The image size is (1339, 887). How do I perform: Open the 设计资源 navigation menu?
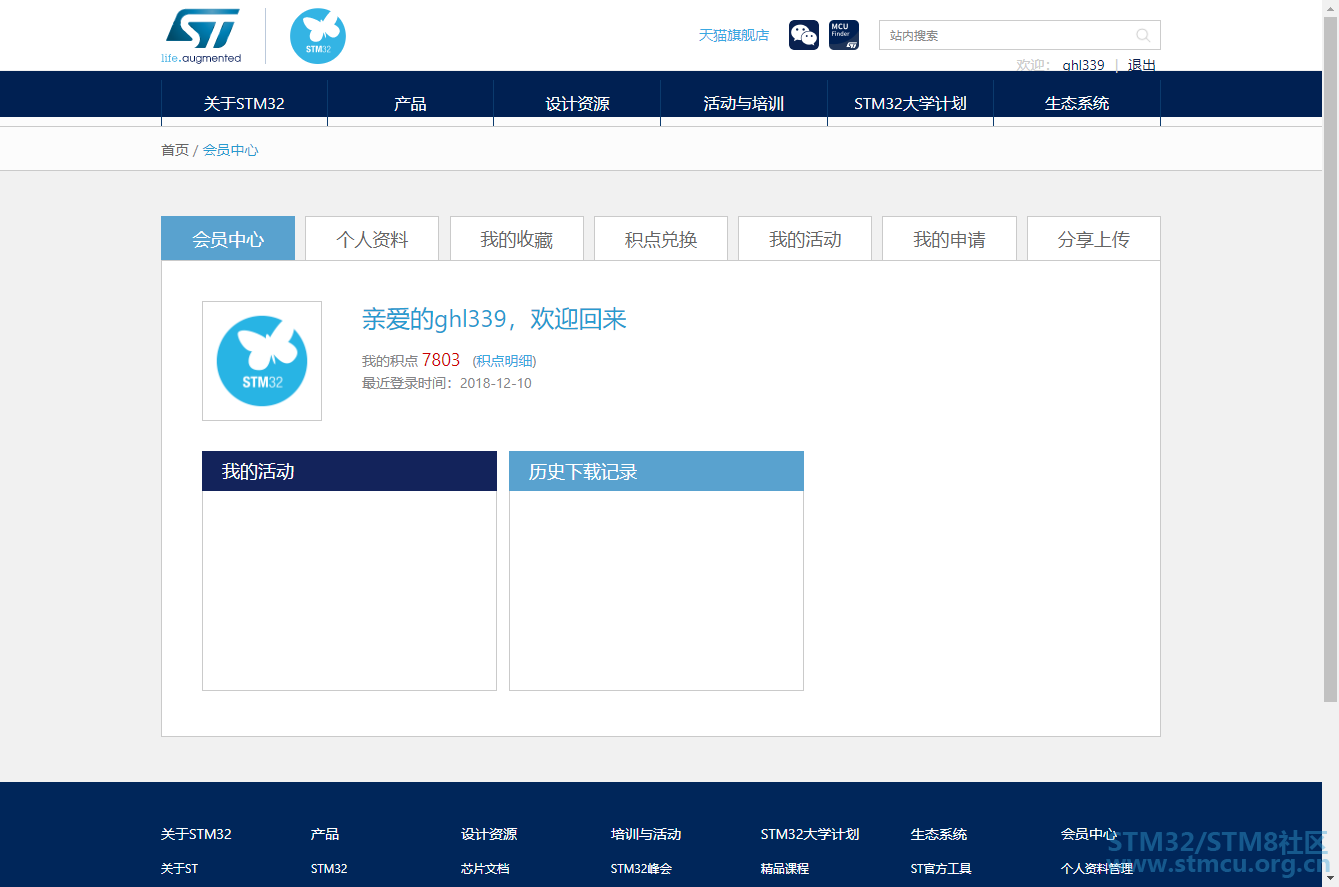pyautogui.click(x=577, y=103)
